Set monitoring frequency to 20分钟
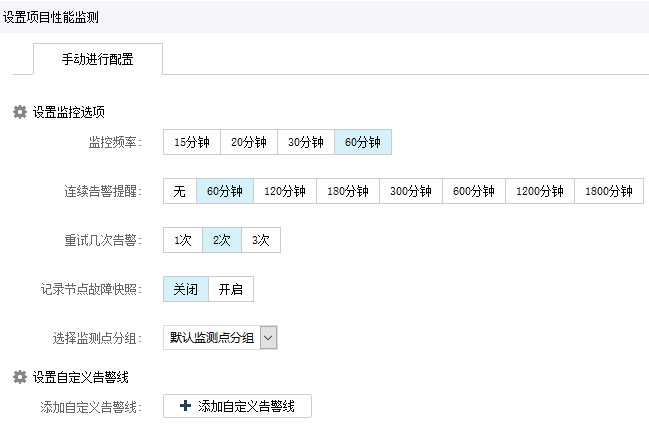 (248, 142)
